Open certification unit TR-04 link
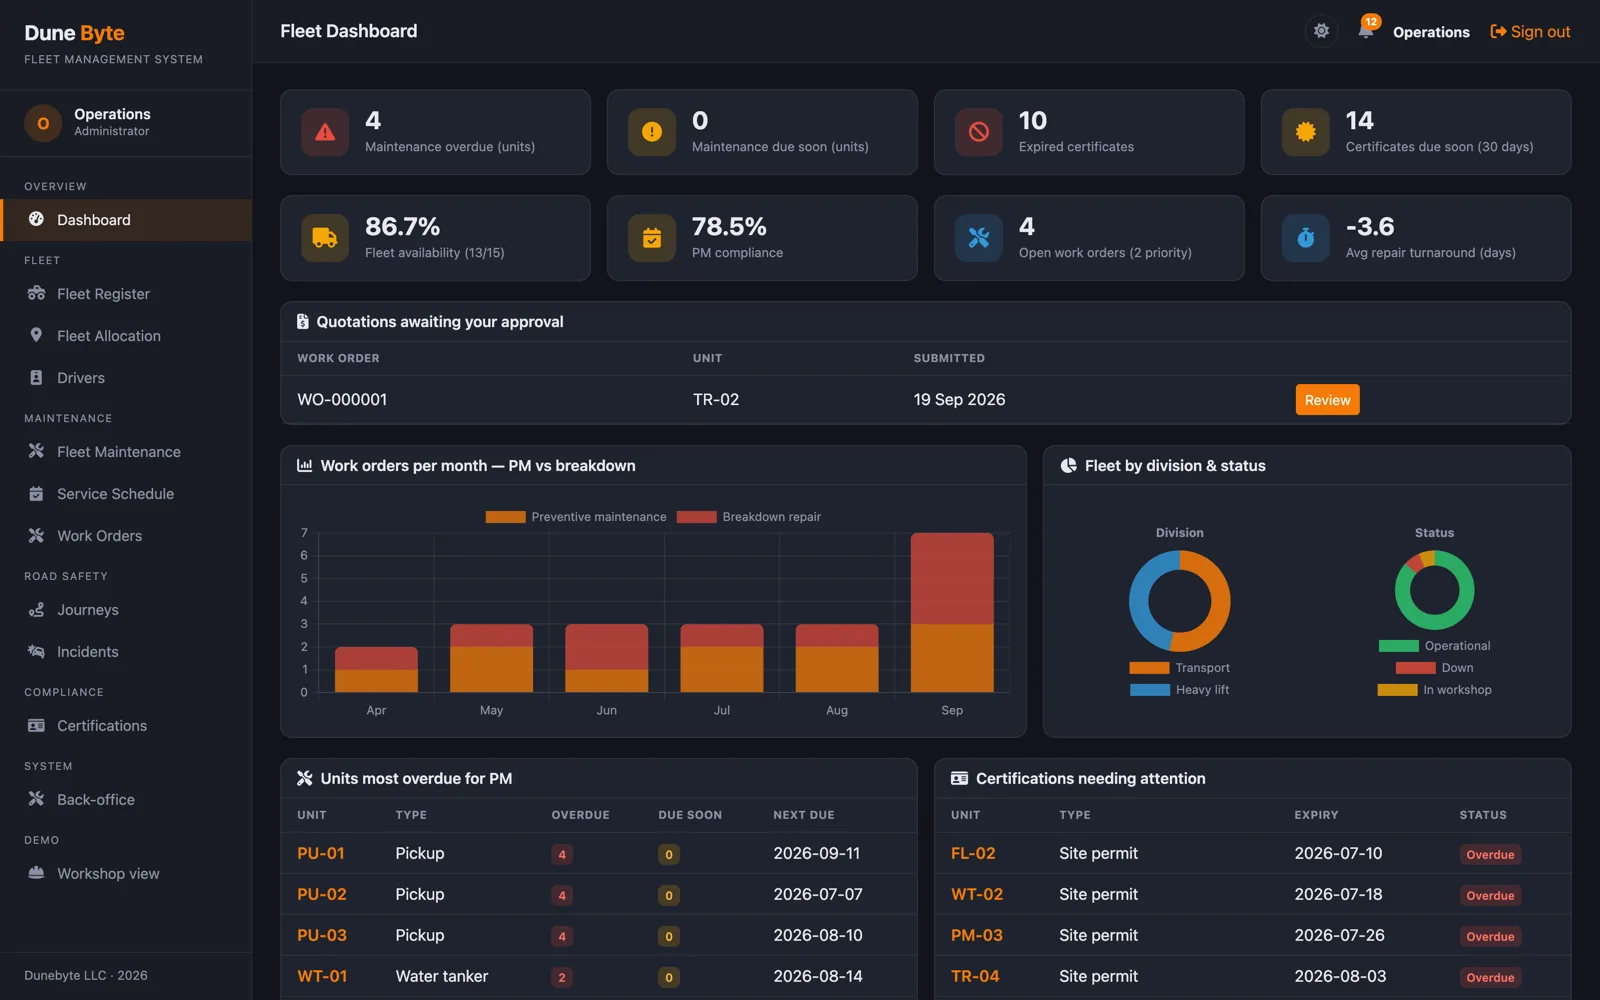The width and height of the screenshot is (1600, 1000). pos(975,976)
